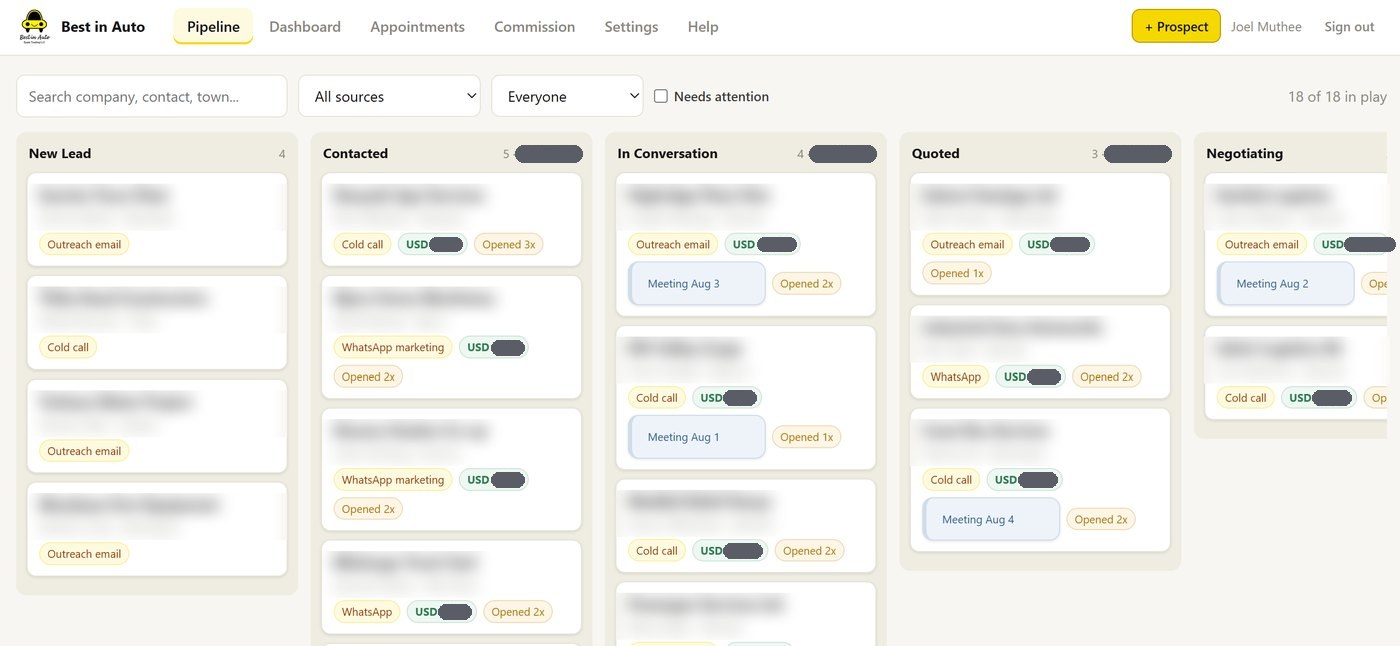This screenshot has width=1400, height=646.
Task: Expand the Everyone owner dropdown
Action: coord(567,96)
